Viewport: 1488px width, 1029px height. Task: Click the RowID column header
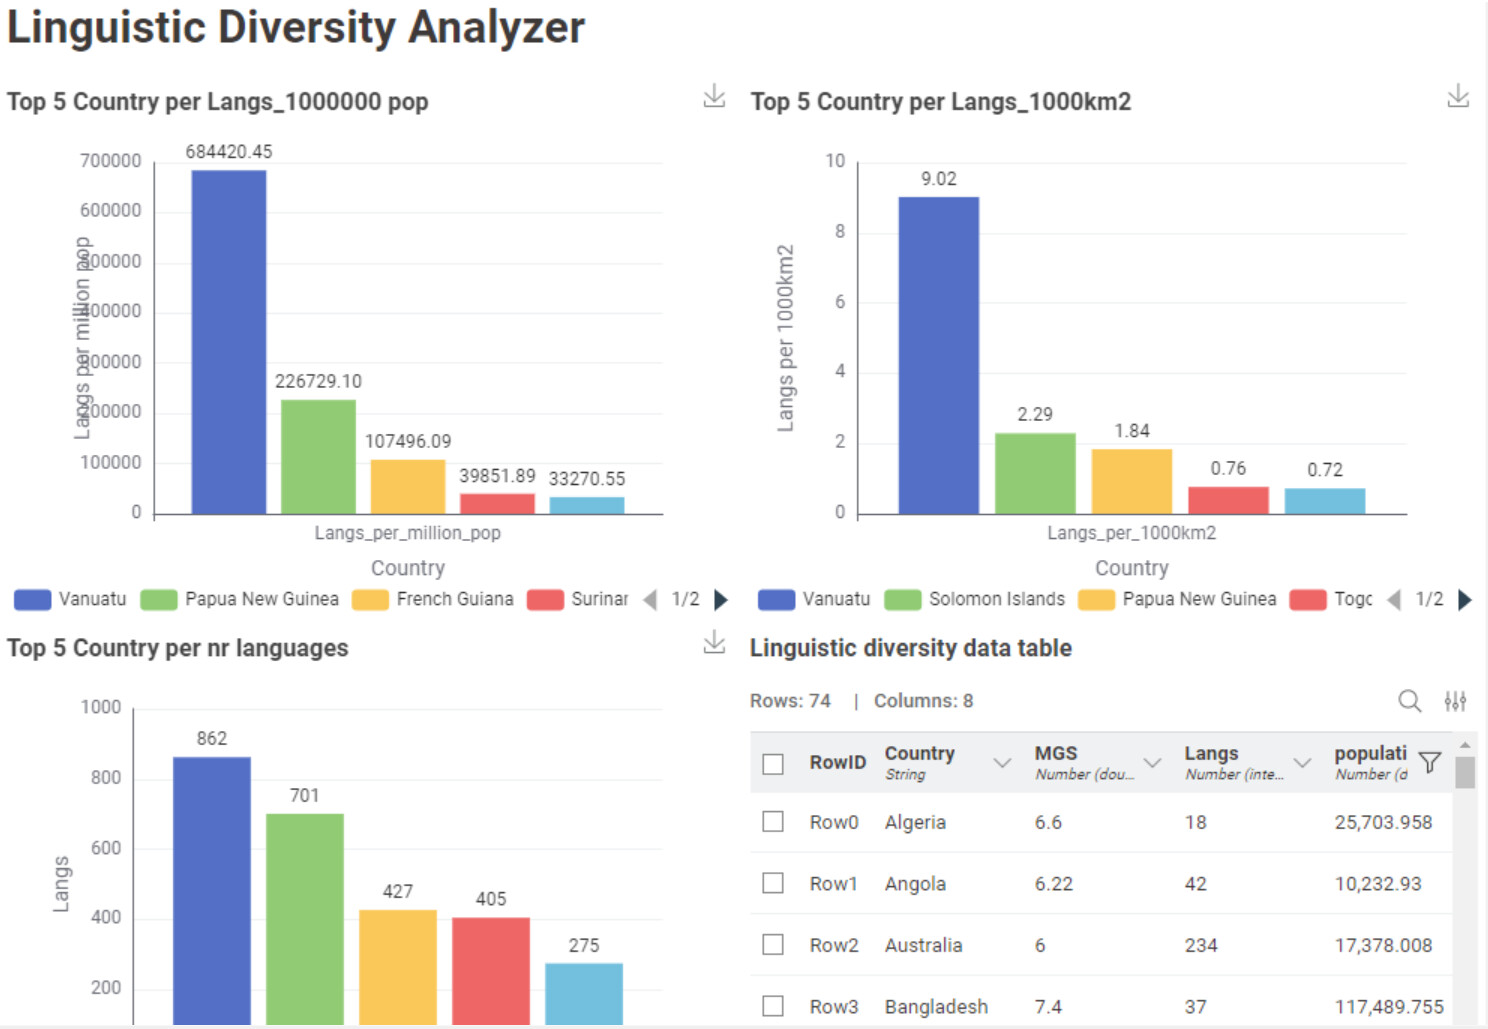coord(838,763)
